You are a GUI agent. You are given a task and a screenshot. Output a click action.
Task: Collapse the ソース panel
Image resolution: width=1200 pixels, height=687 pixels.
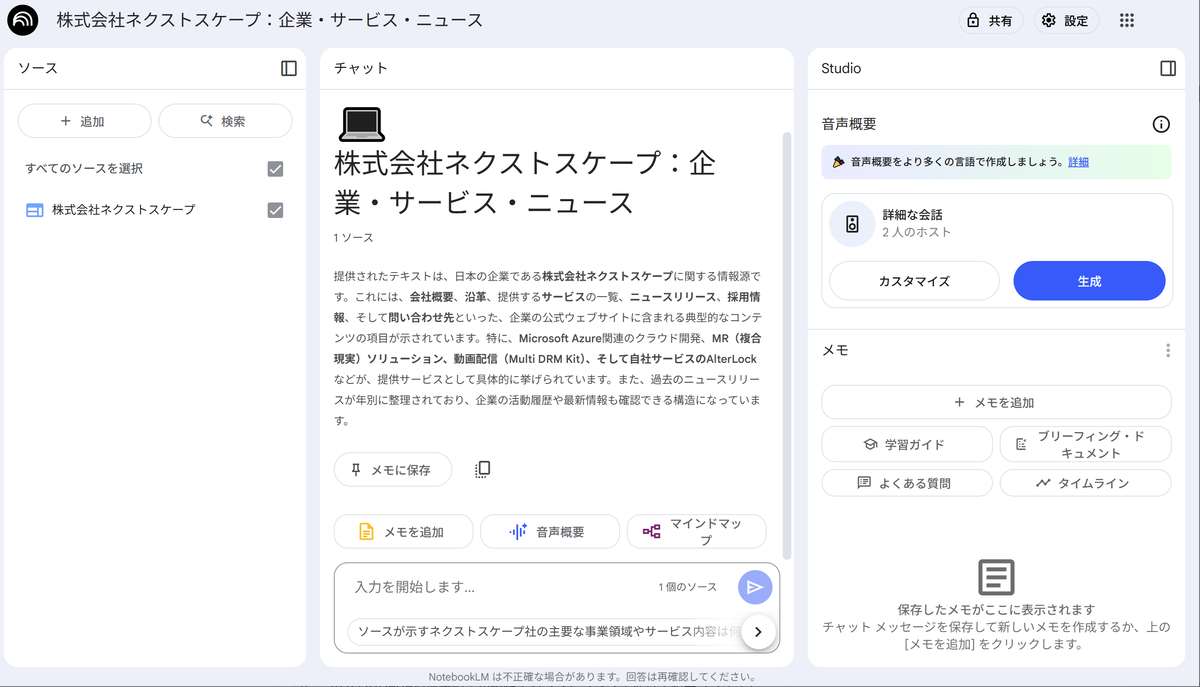289,68
